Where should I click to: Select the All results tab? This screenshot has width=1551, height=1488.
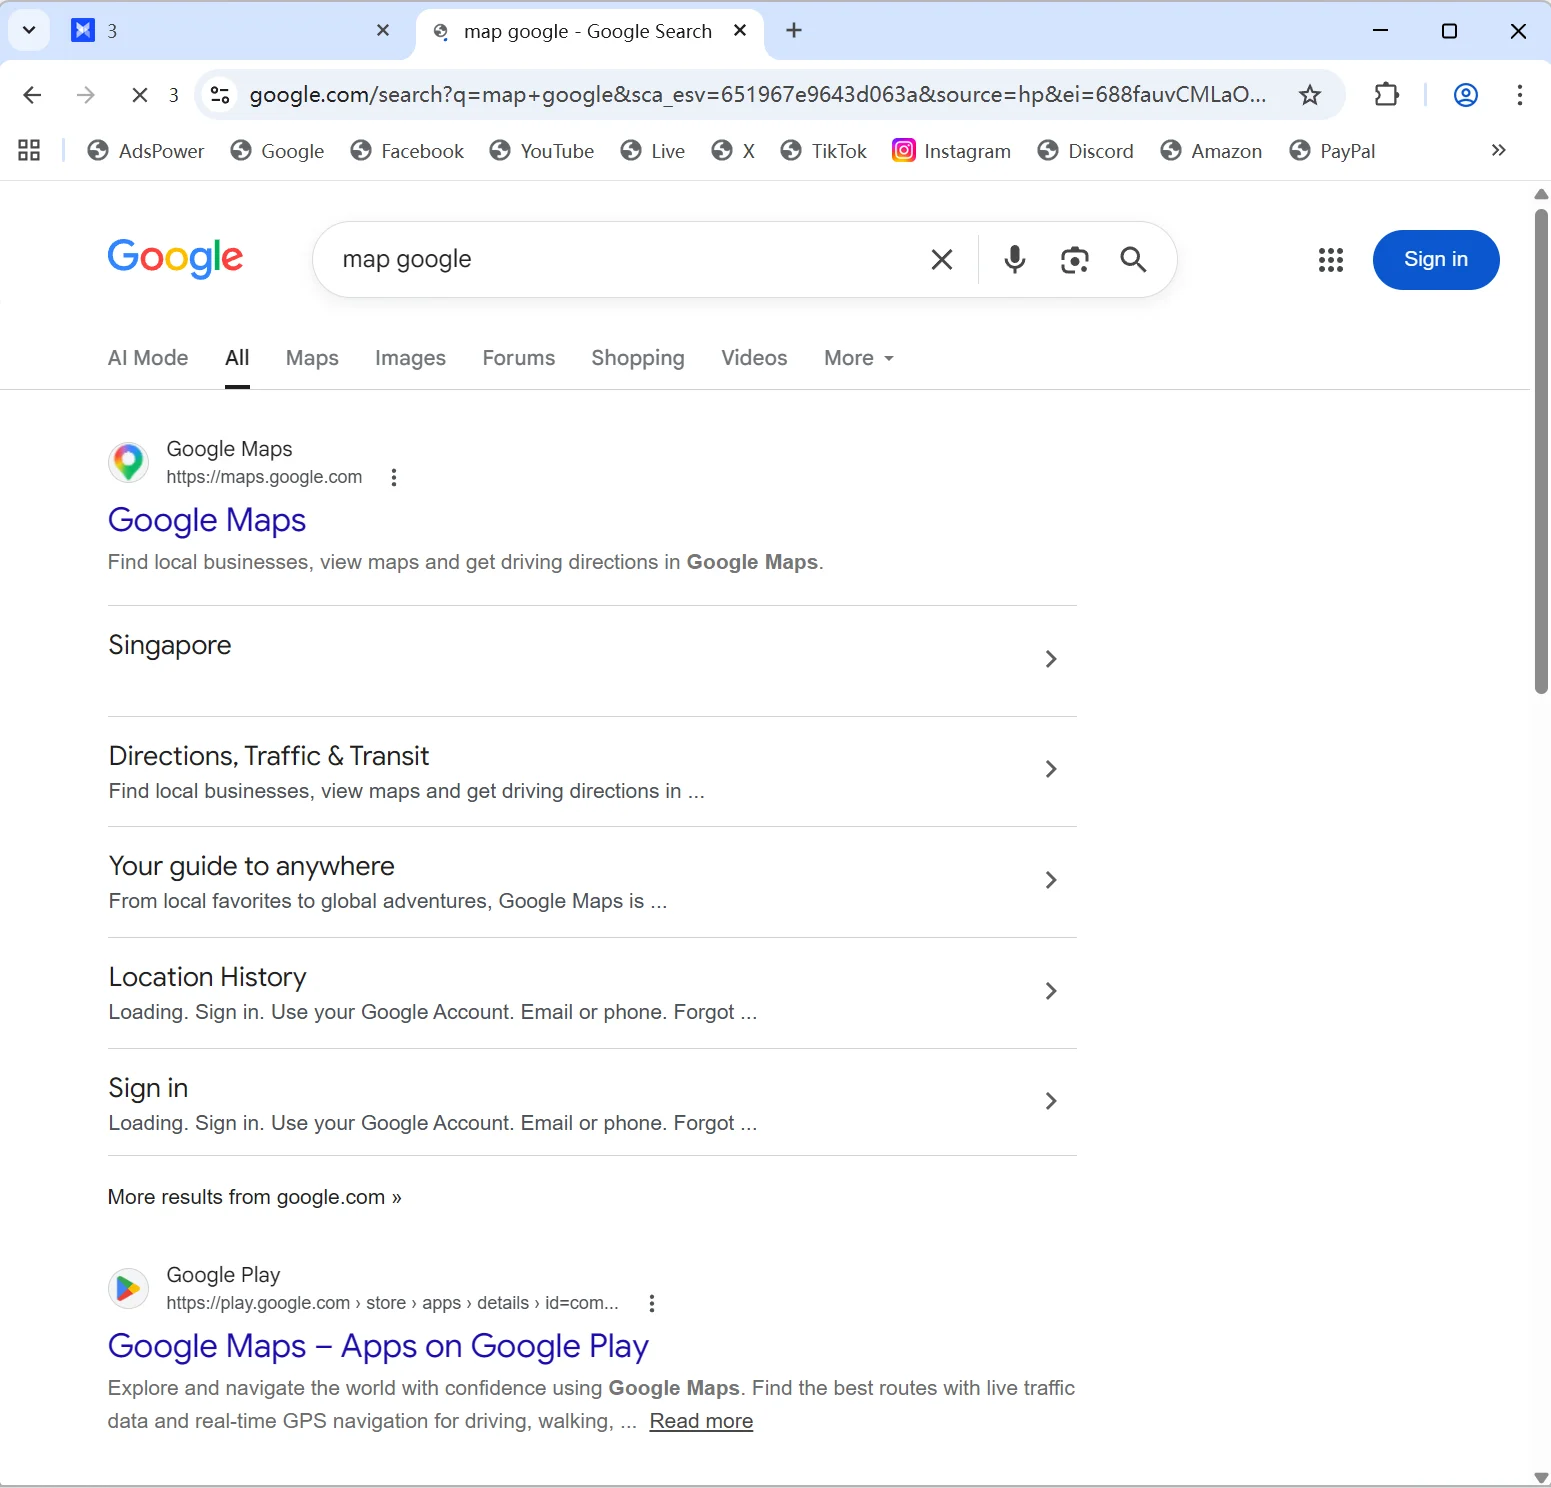(x=237, y=358)
